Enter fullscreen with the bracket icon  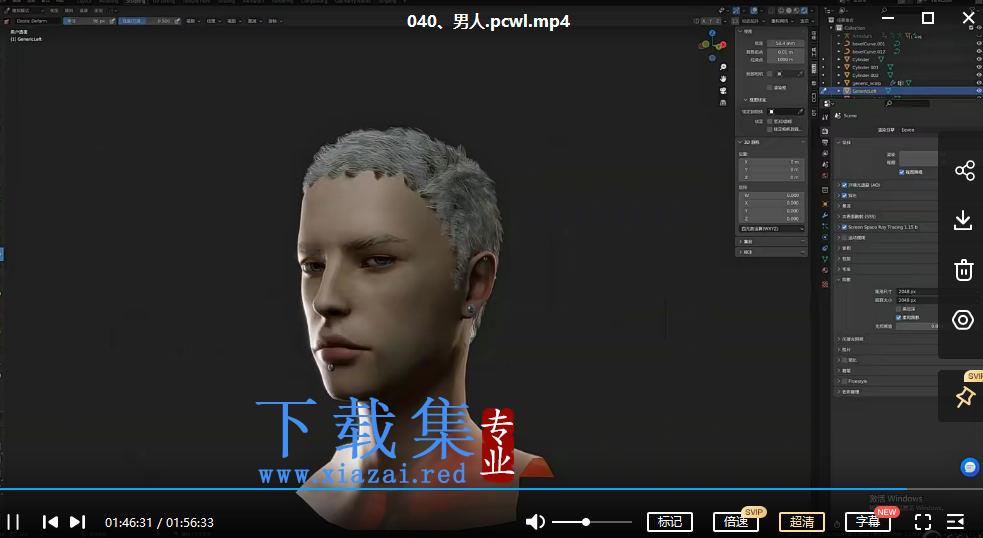922,522
